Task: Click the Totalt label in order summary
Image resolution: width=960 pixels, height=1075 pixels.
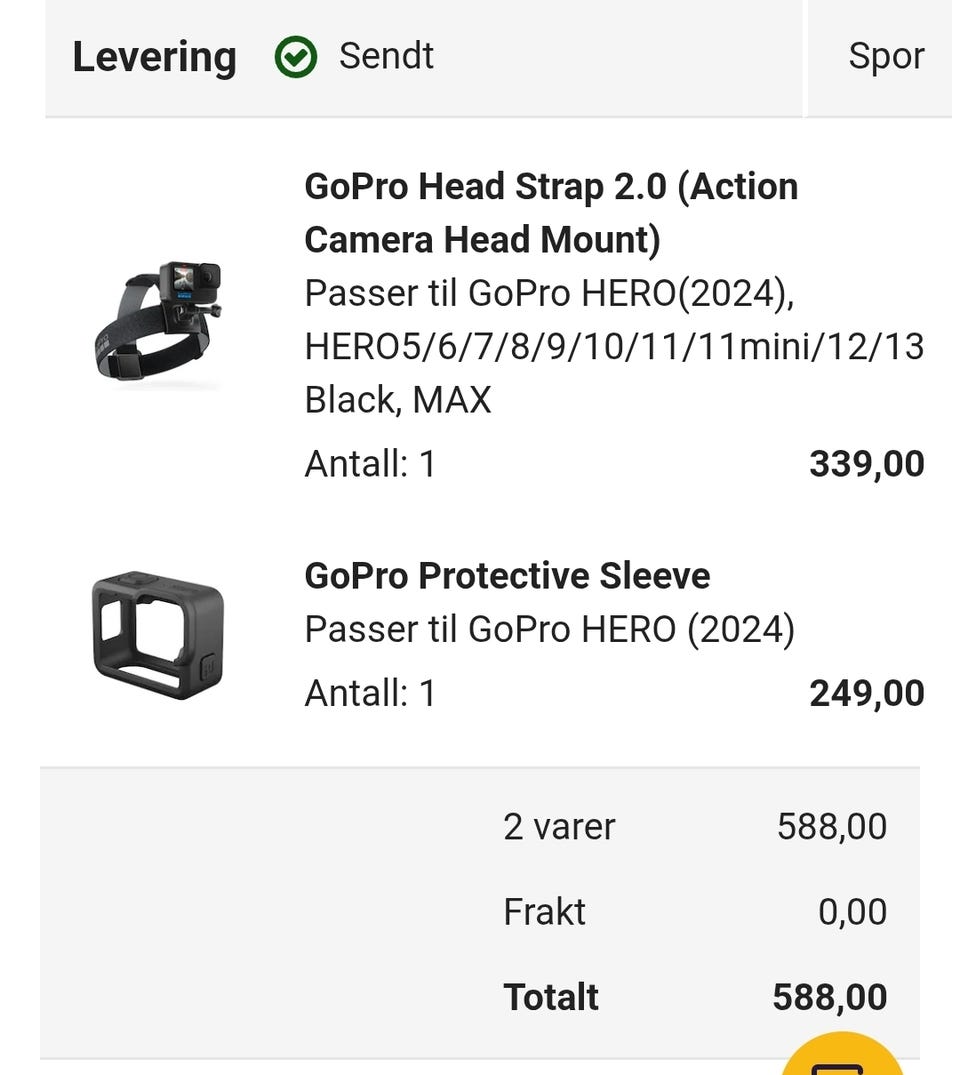Action: point(550,997)
